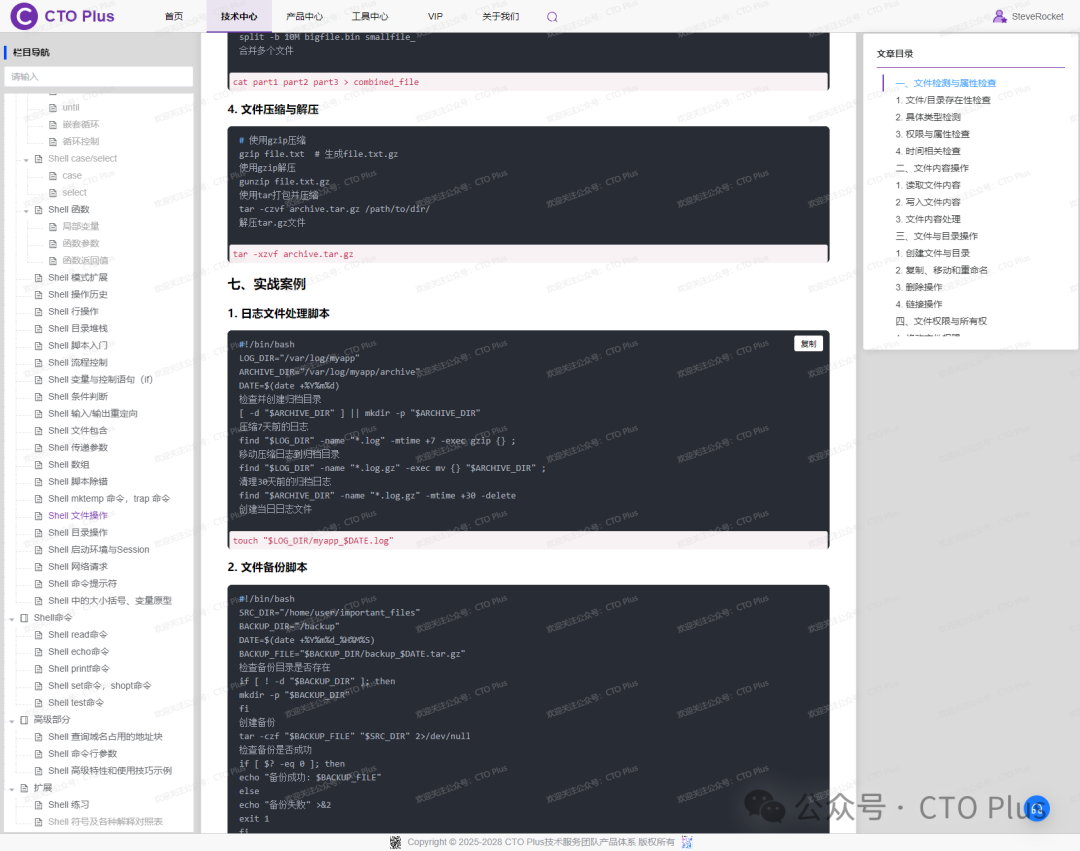The width and height of the screenshot is (1080, 851).
Task: Open 'Shell 脚本入门' in sidebar tree
Action: [x=78, y=346]
